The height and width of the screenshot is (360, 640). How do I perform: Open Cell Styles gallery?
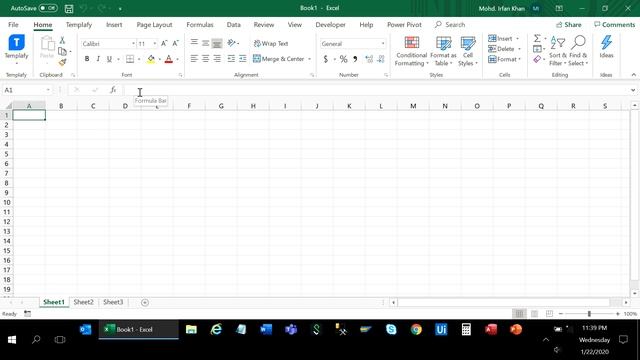click(x=468, y=51)
